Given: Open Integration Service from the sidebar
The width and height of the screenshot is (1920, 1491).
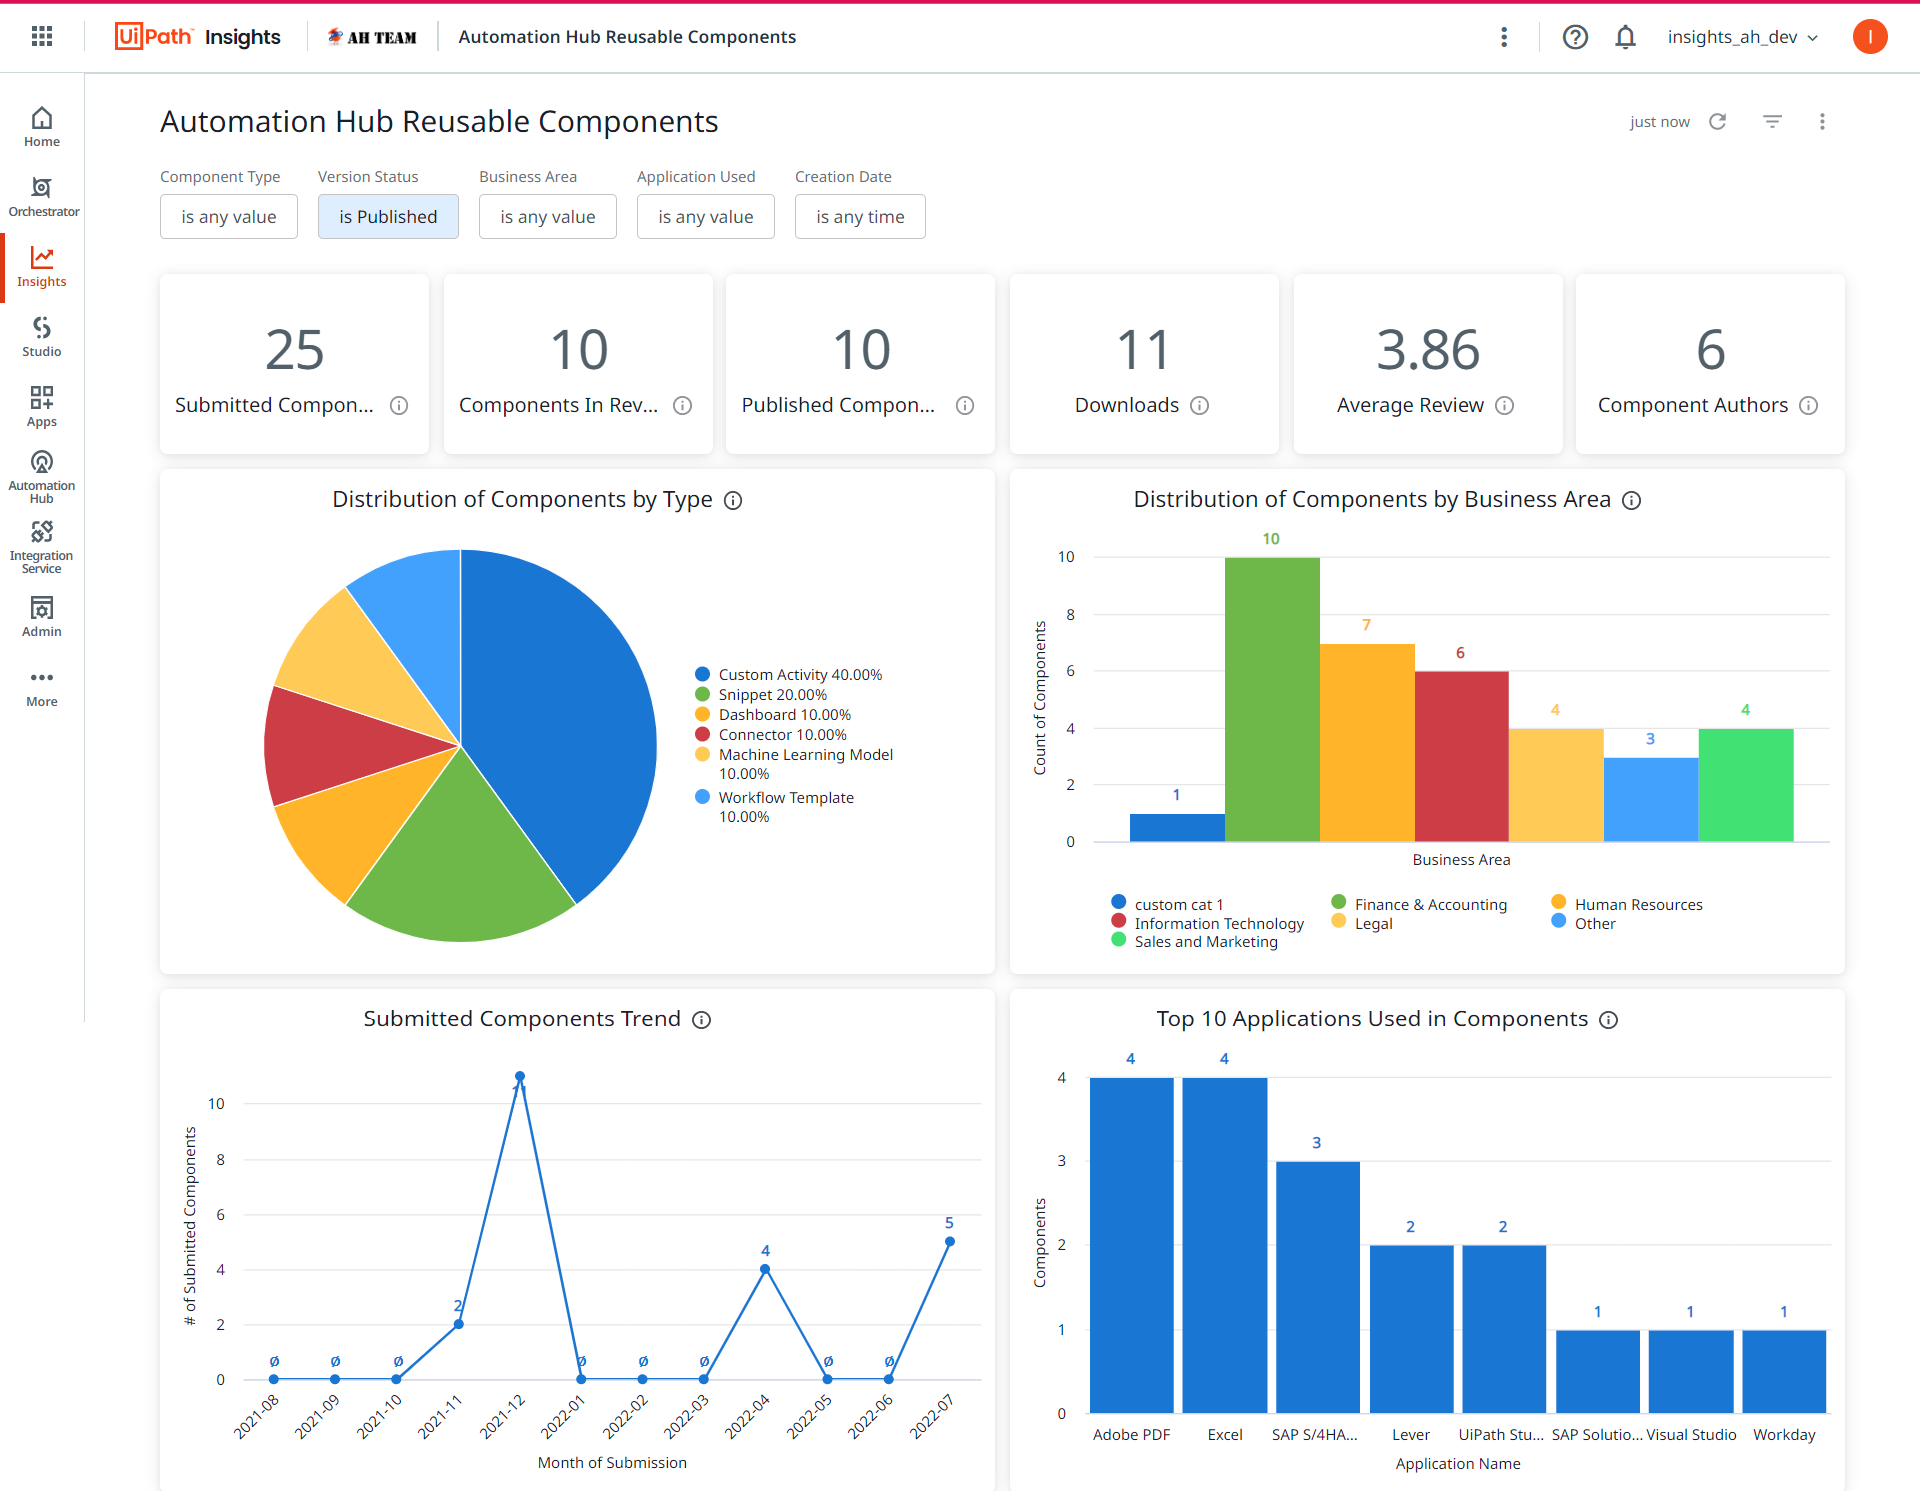Looking at the screenshot, I should click(x=42, y=547).
